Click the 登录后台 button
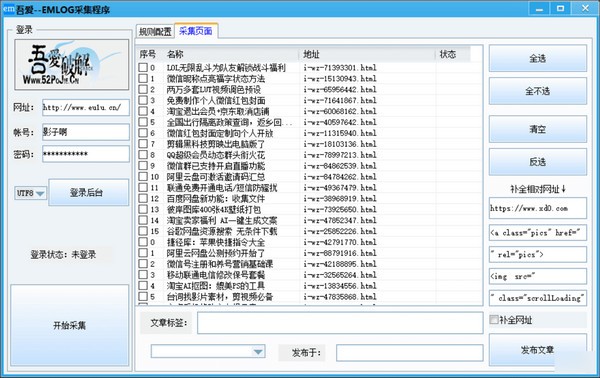The height and width of the screenshot is (378, 600). [x=88, y=192]
